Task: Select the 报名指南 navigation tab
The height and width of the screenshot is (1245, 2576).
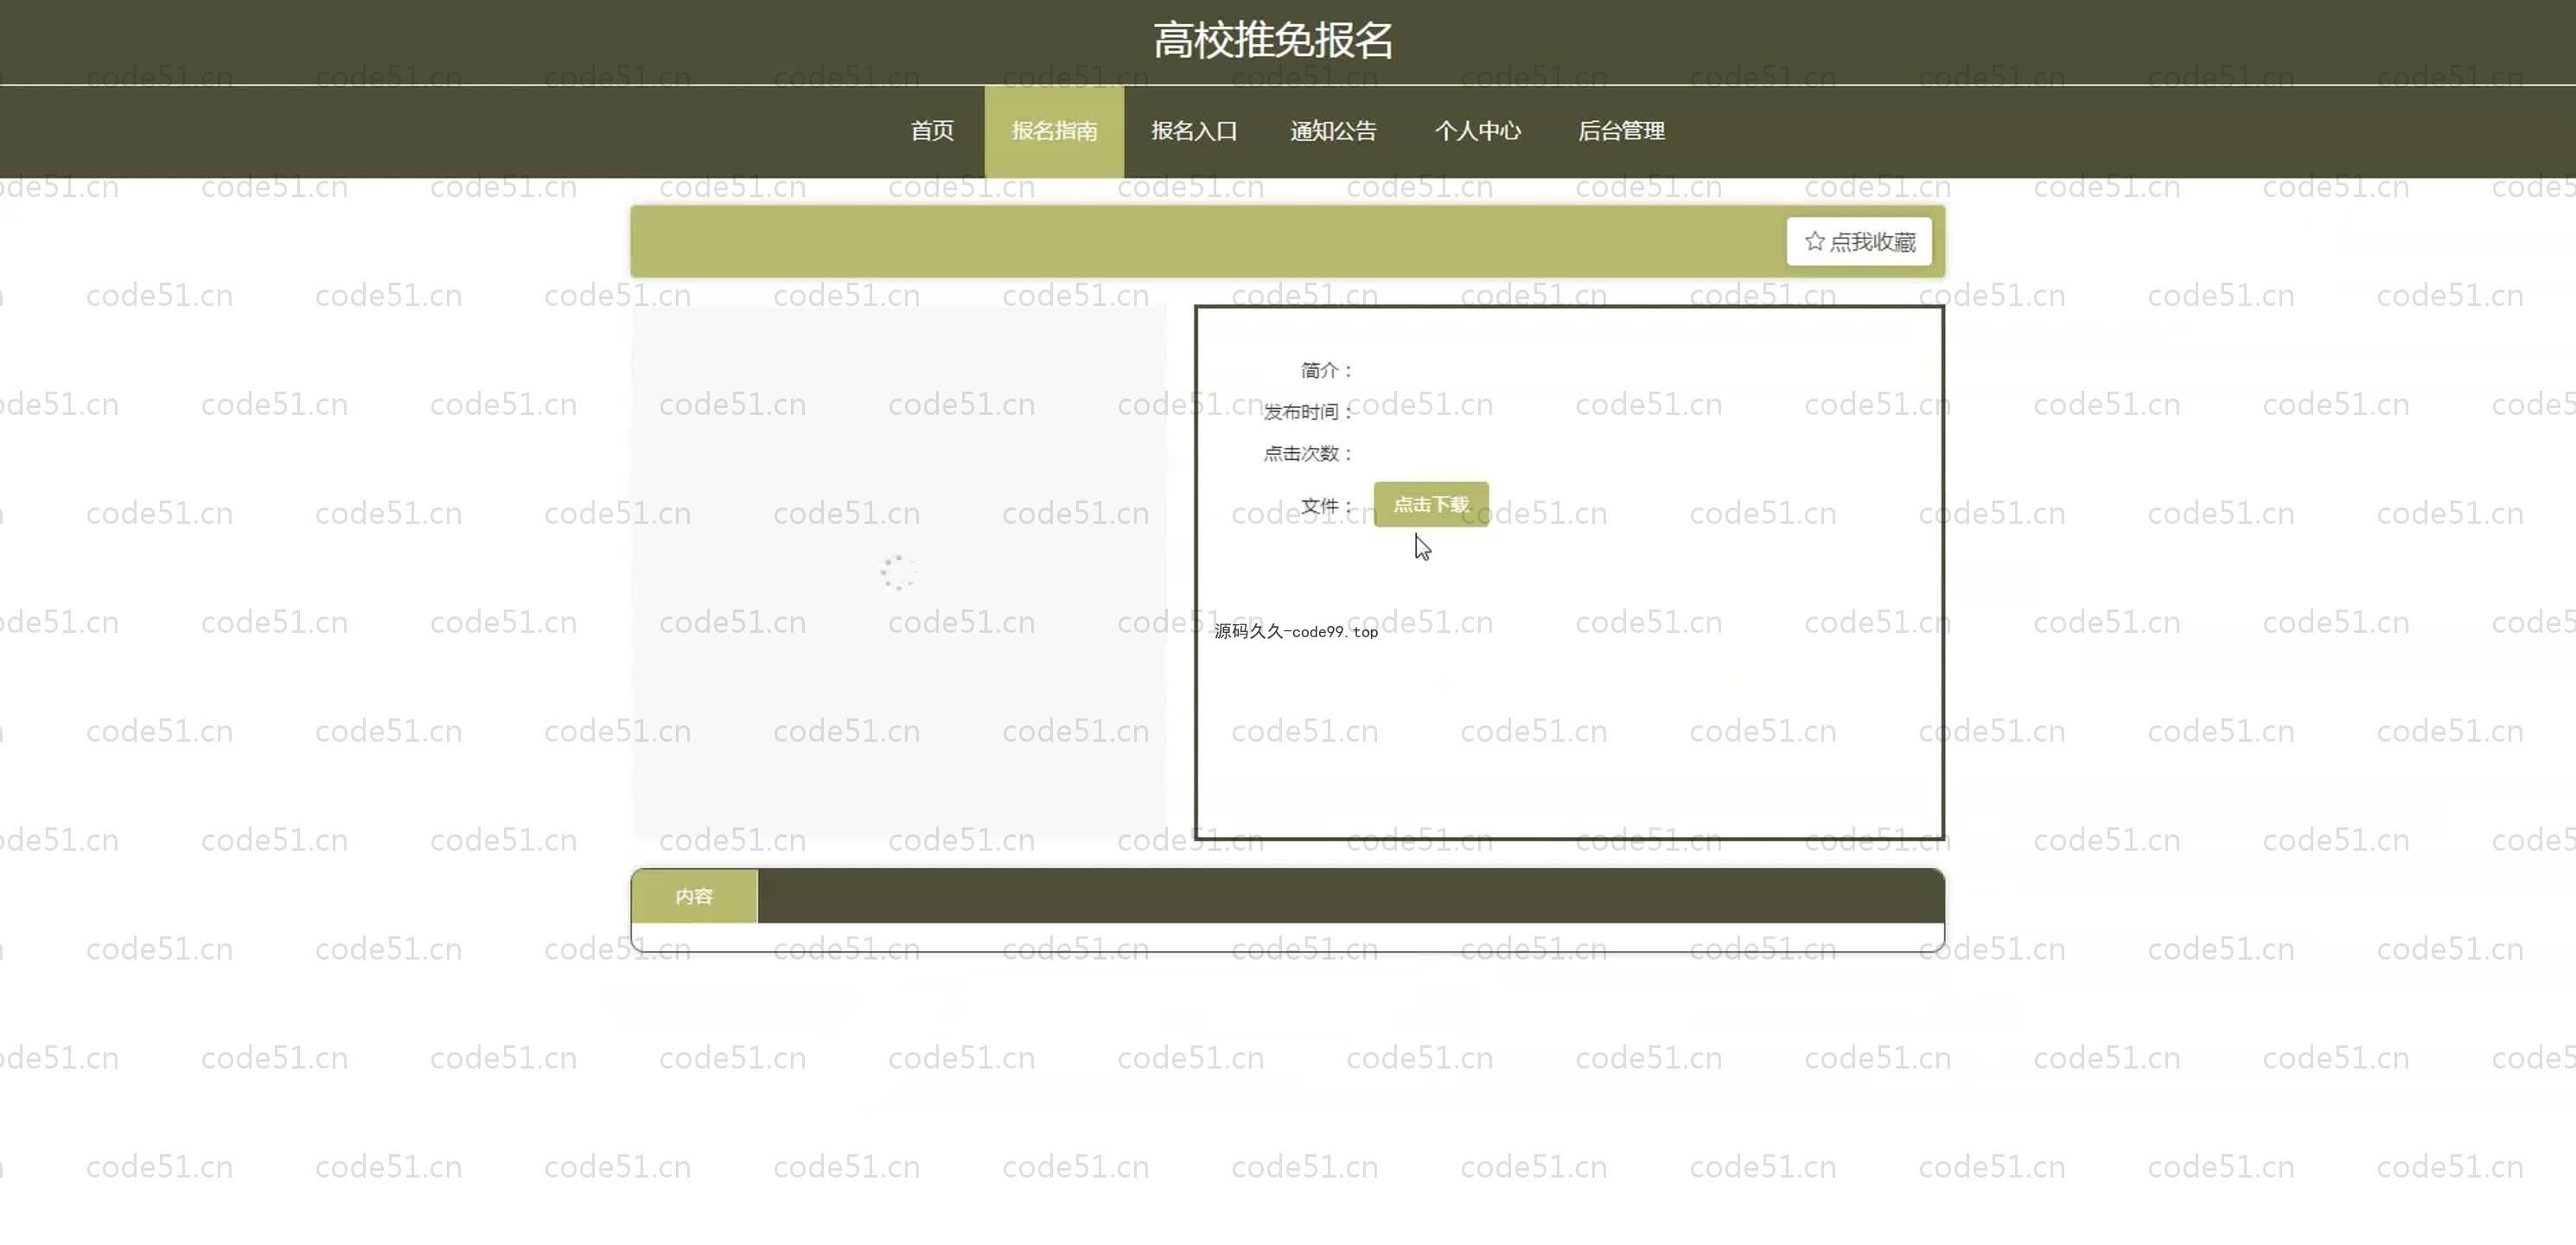Action: (1054, 131)
